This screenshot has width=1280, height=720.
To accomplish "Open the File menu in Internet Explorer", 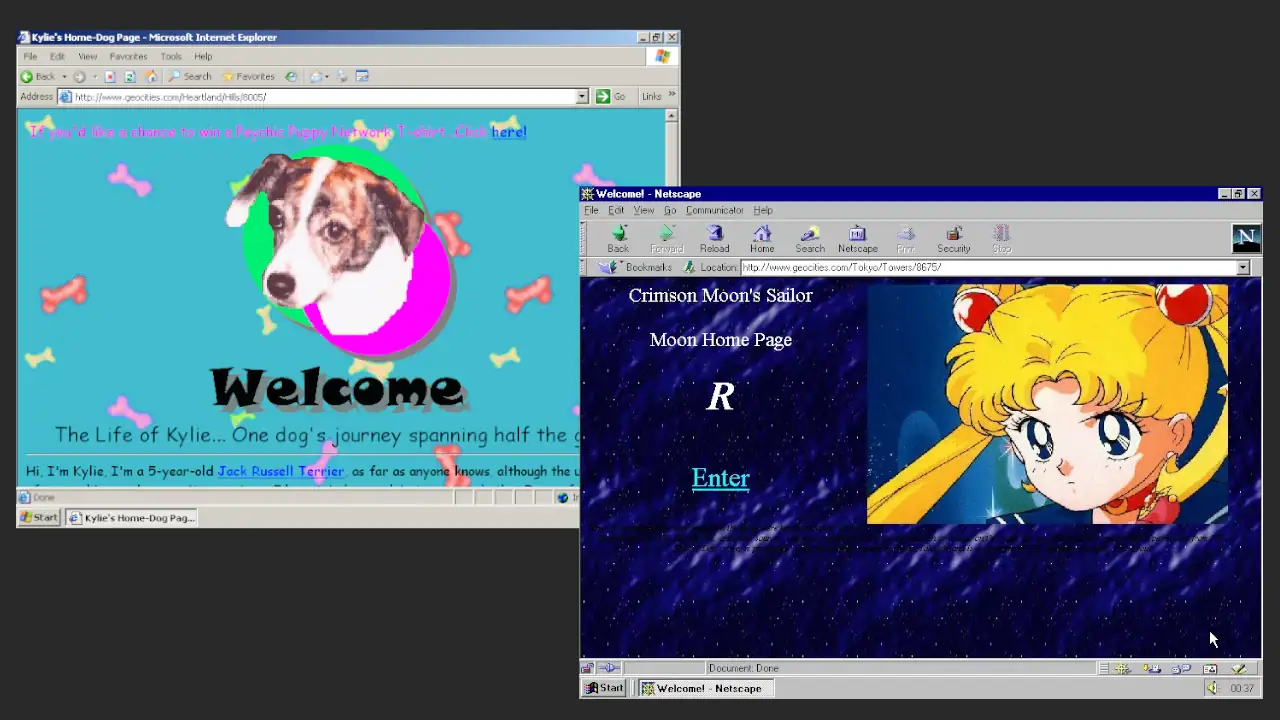I will [x=30, y=56].
